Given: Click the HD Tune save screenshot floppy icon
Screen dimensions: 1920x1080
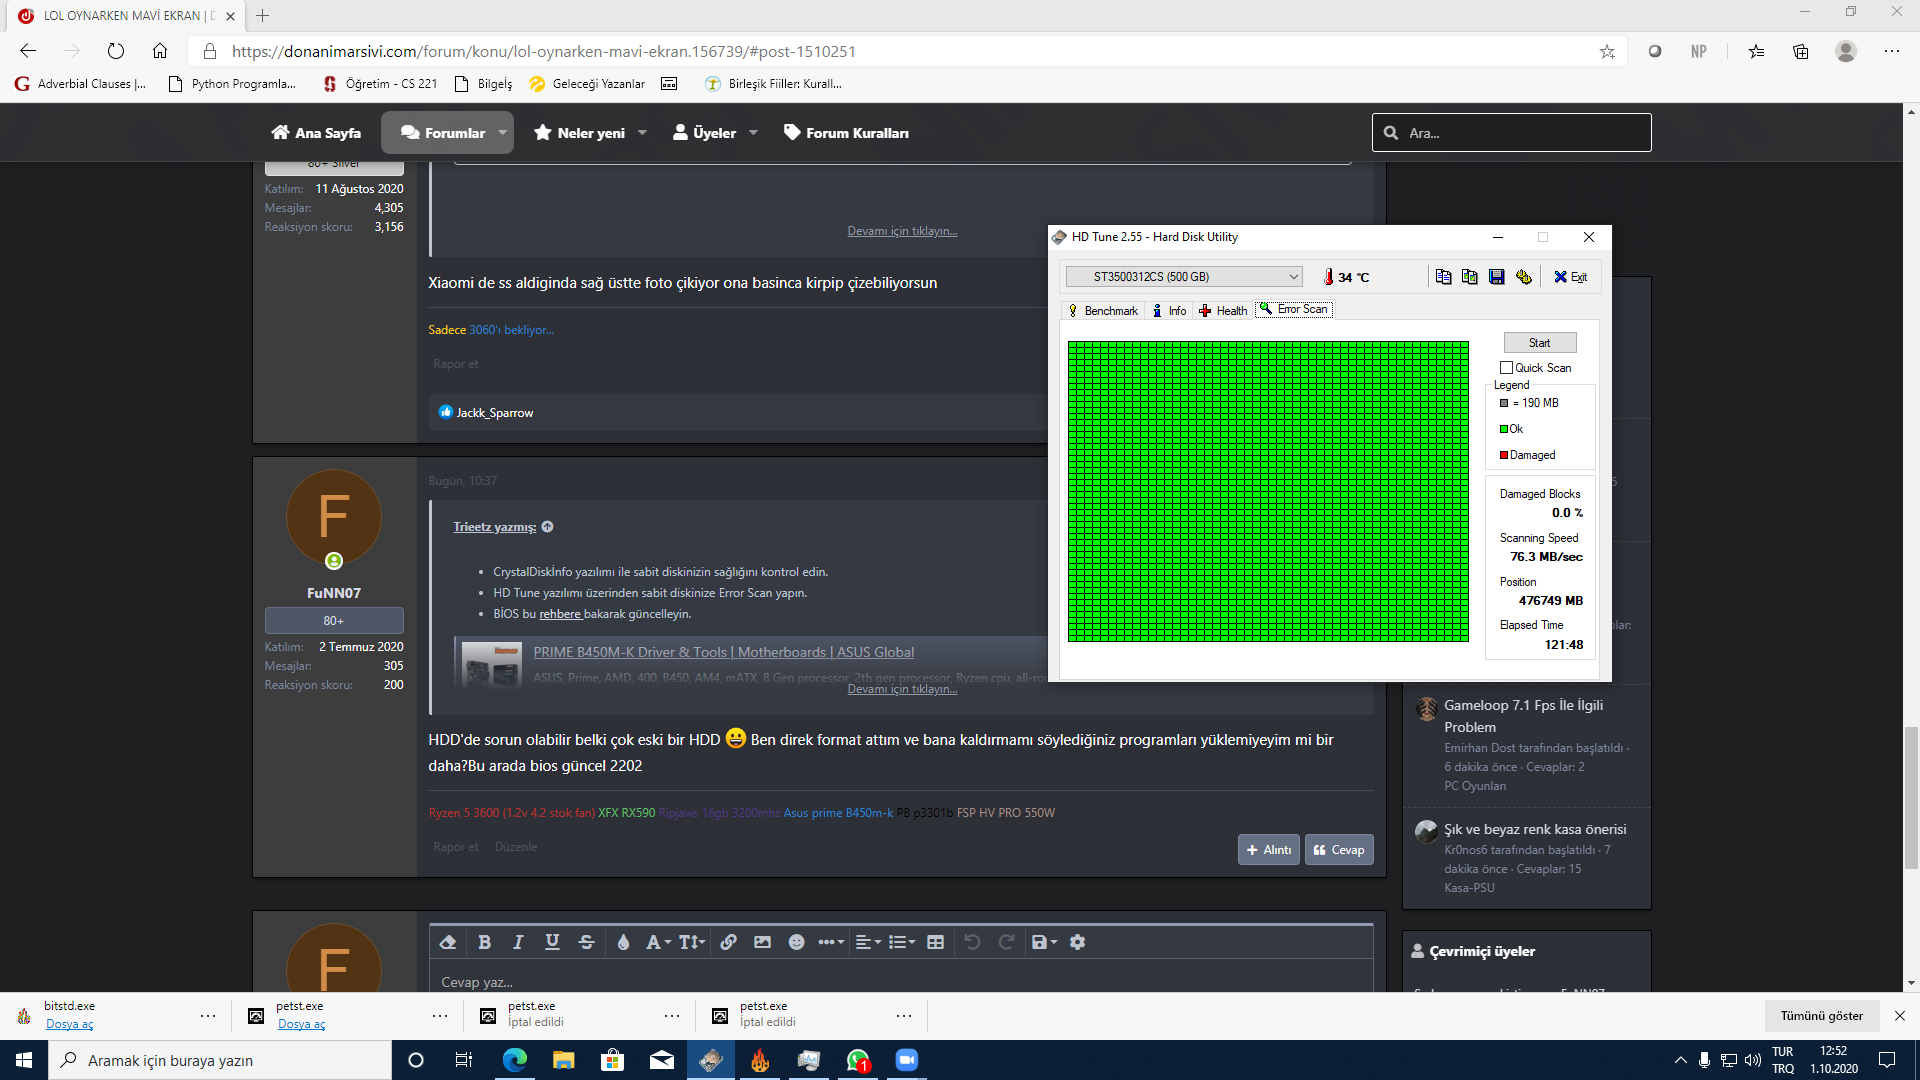Looking at the screenshot, I should [1496, 277].
